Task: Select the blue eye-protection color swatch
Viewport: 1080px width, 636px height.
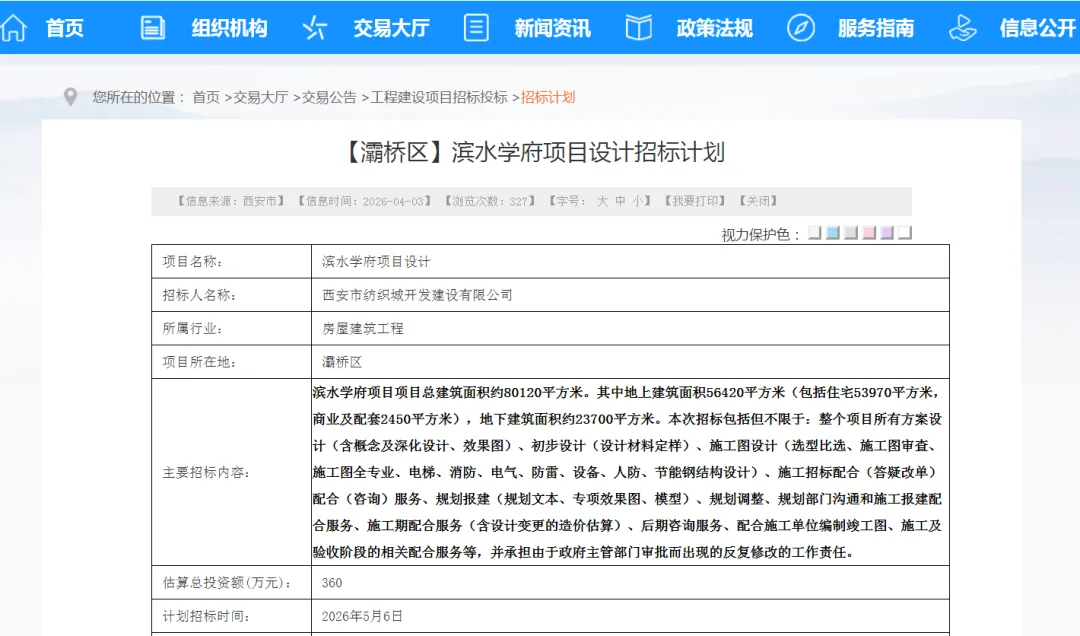Action: (x=832, y=233)
